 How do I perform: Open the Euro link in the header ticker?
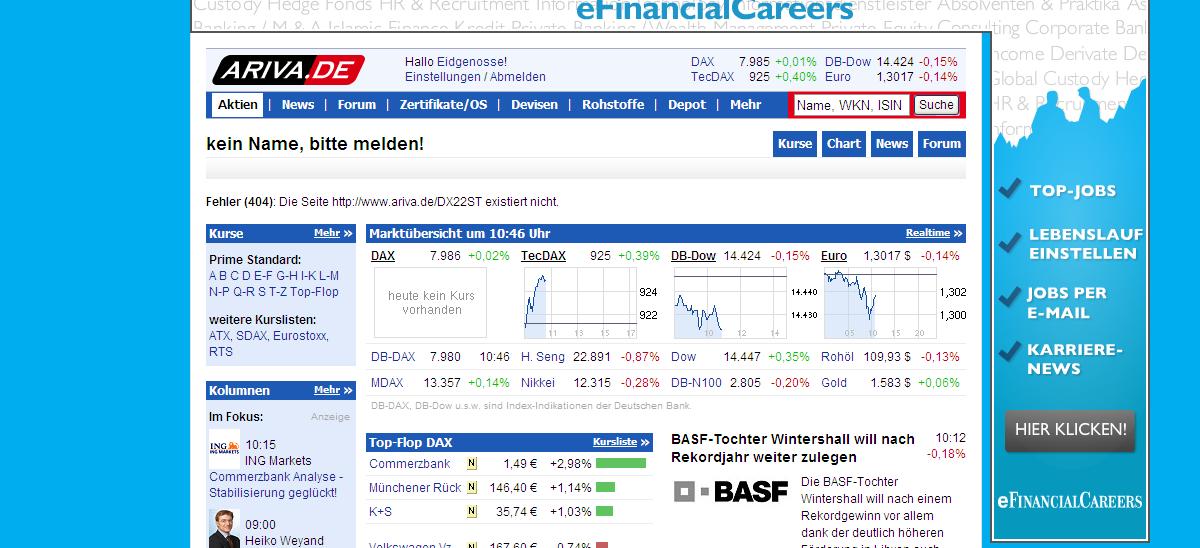838,77
